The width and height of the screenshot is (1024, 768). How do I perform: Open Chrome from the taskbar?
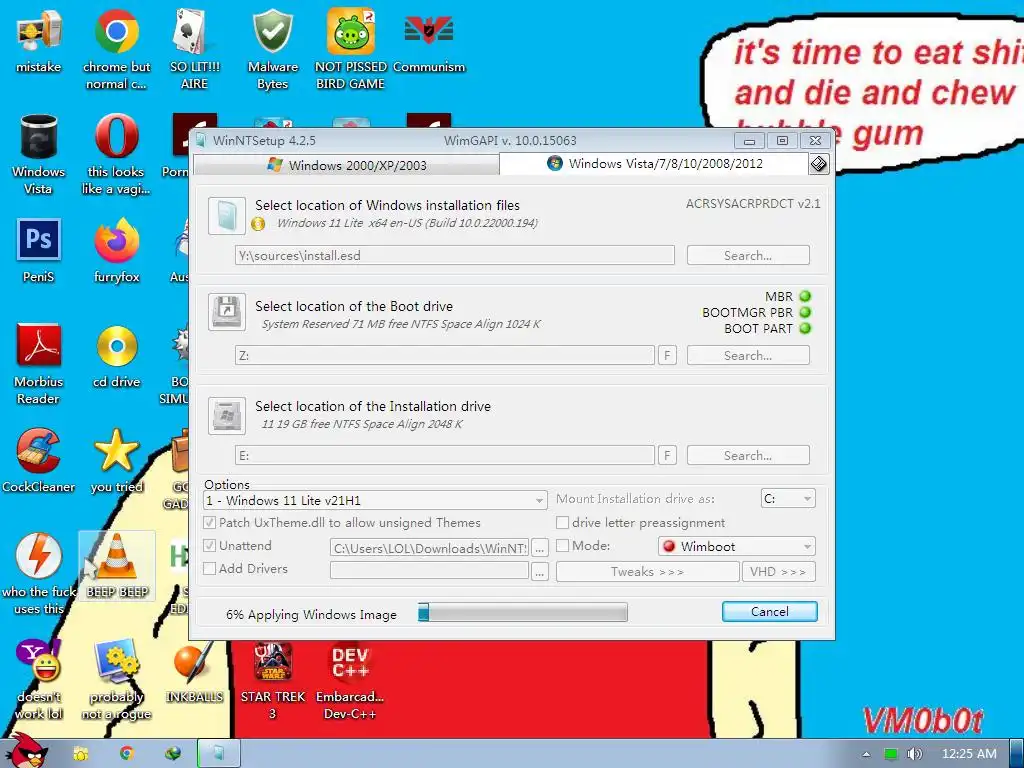click(x=127, y=754)
